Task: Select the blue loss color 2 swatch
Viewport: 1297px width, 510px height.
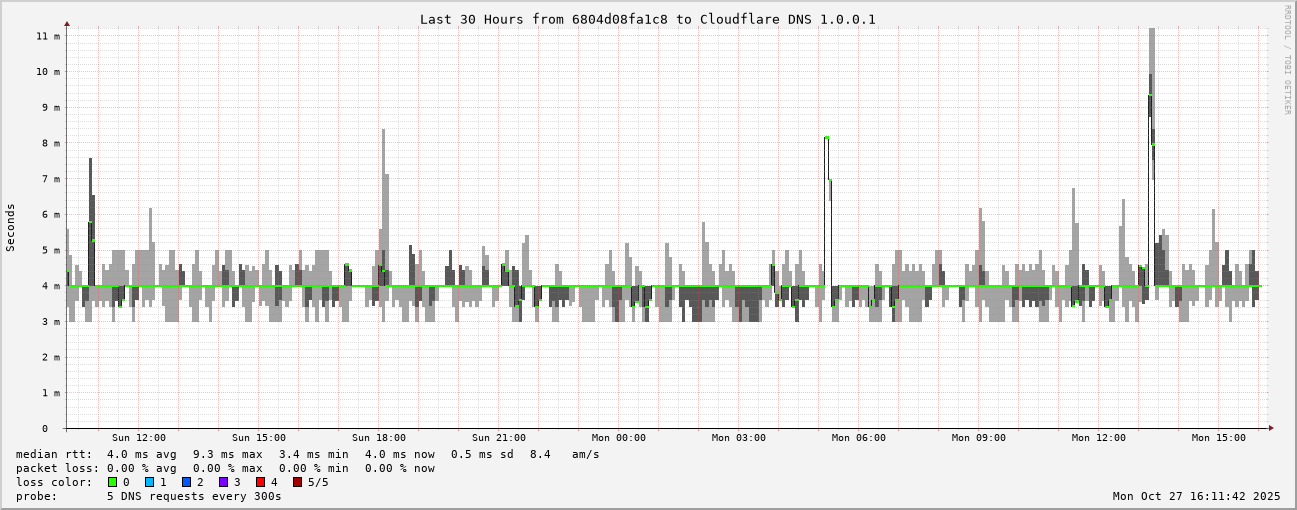Action: (187, 482)
